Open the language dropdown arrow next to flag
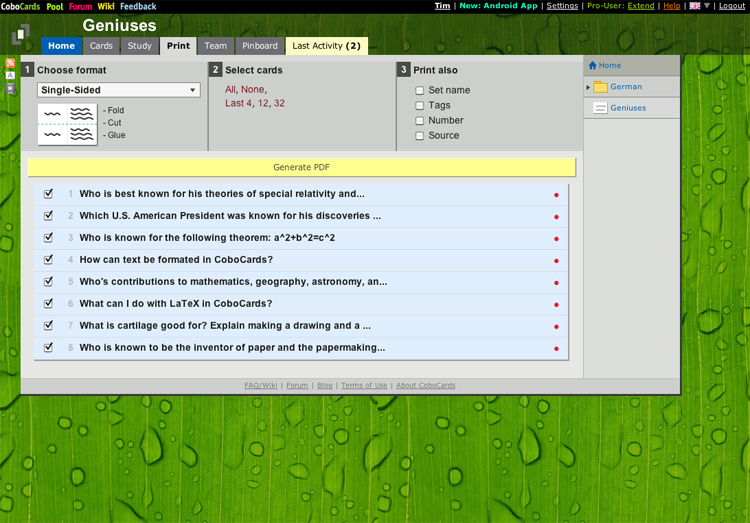Viewport: 750px width, 523px height. pos(705,6)
